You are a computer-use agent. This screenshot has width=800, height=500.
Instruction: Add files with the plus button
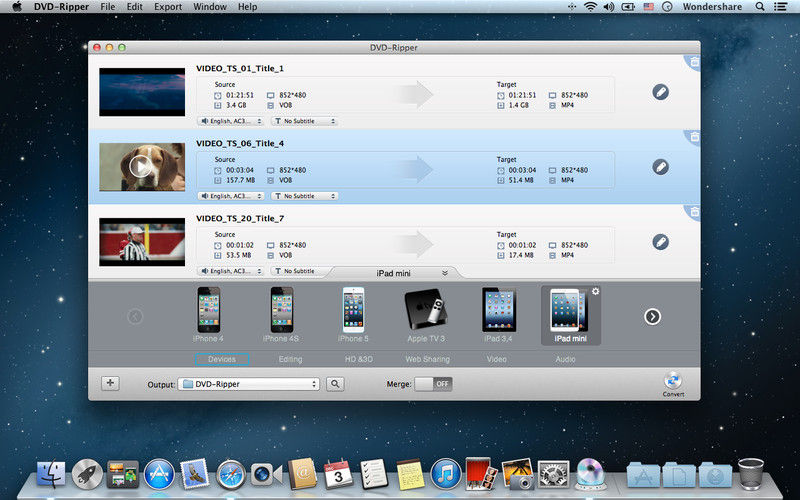click(x=110, y=383)
